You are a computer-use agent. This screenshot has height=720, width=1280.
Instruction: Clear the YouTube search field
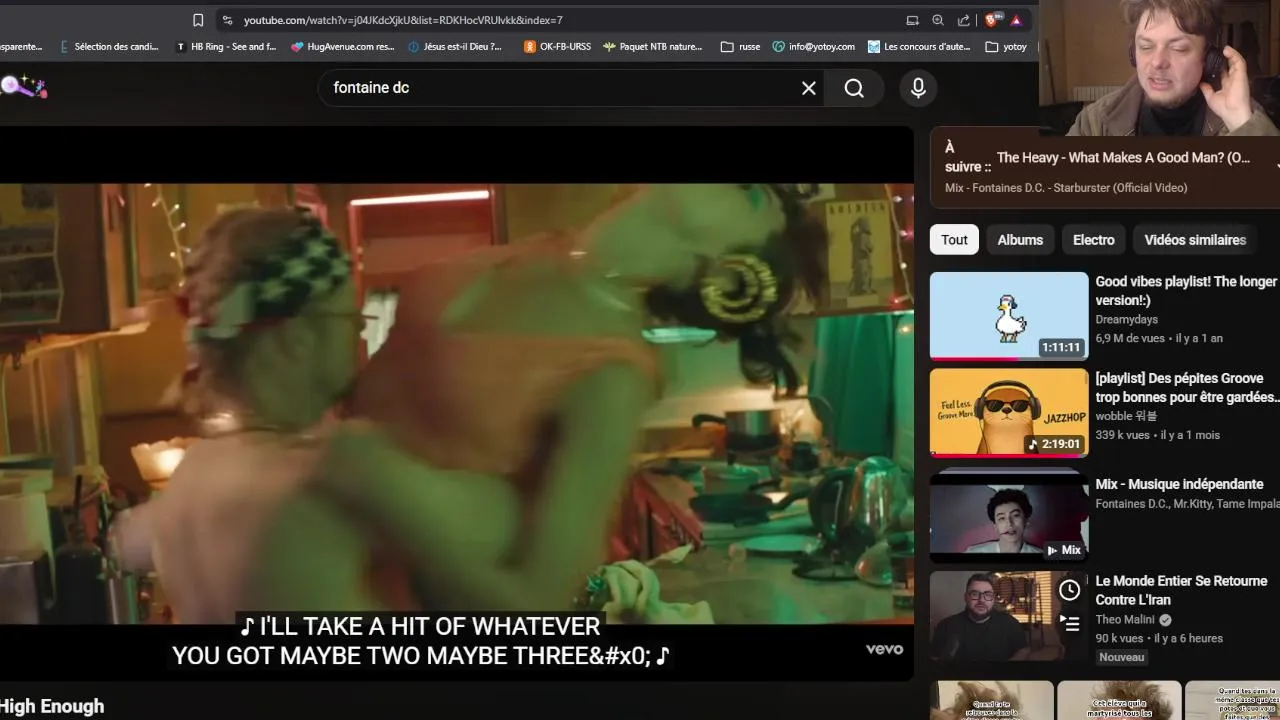[x=809, y=88]
